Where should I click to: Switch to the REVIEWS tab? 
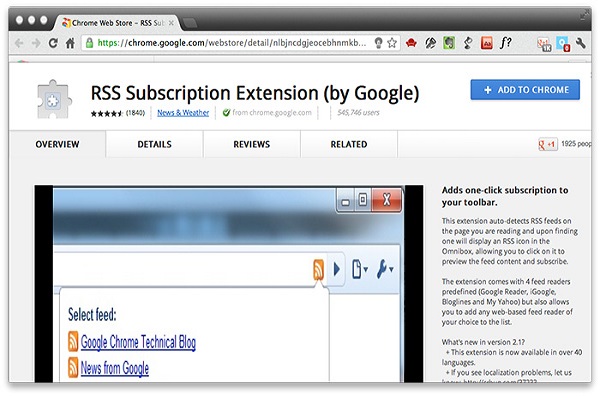[251, 144]
